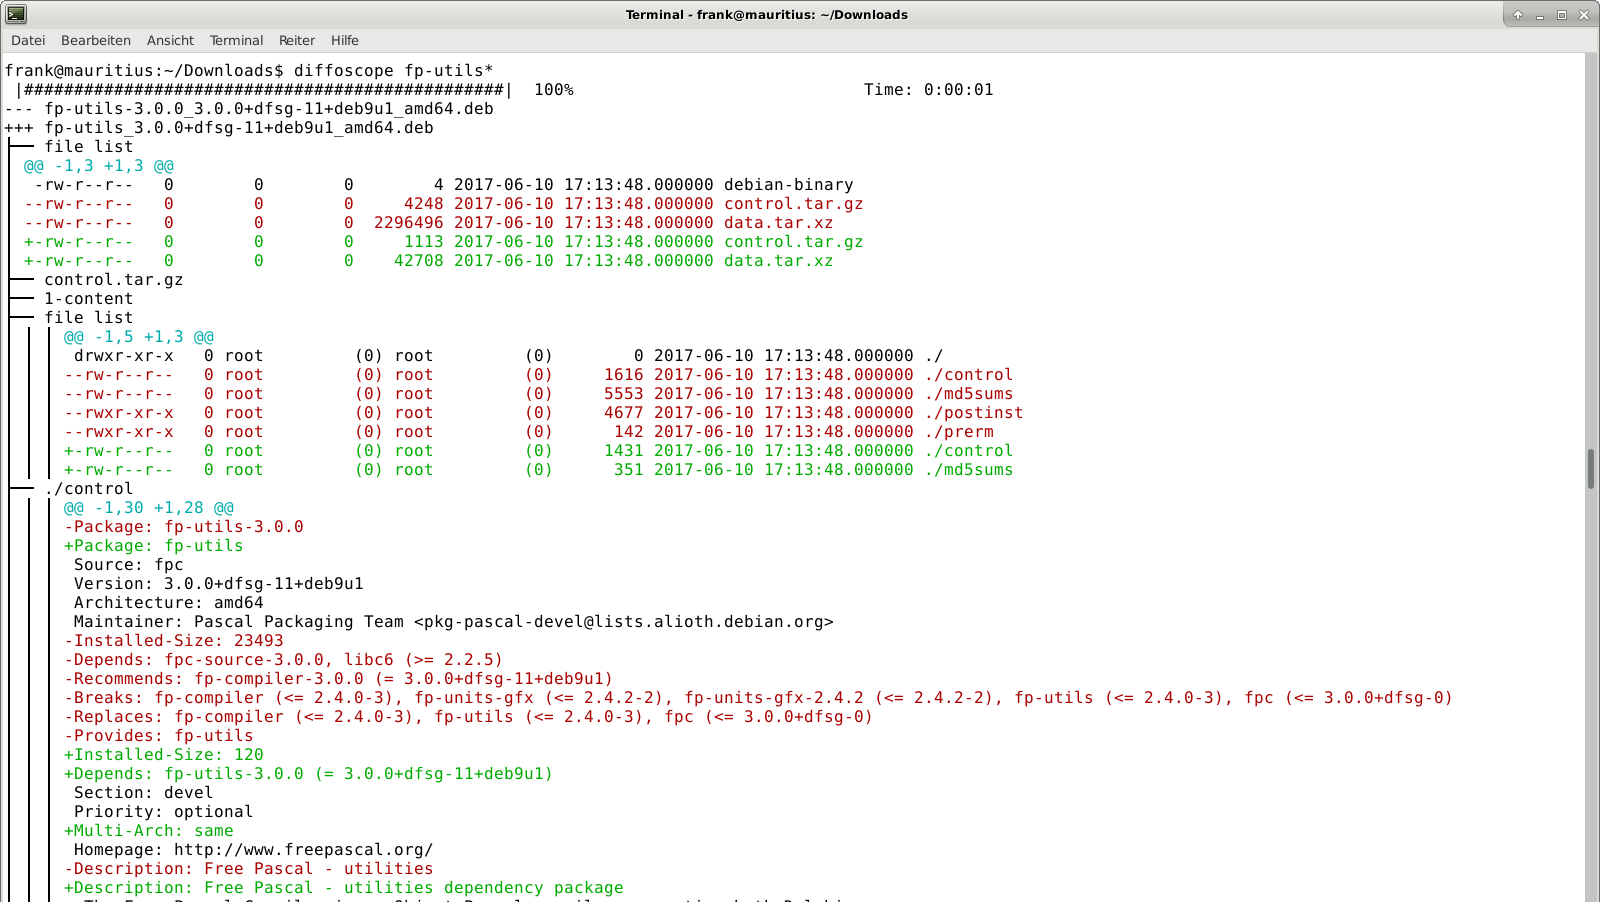Click the shade (roll-up) arrow icon
This screenshot has width=1600, height=902.
pyautogui.click(x=1519, y=15)
